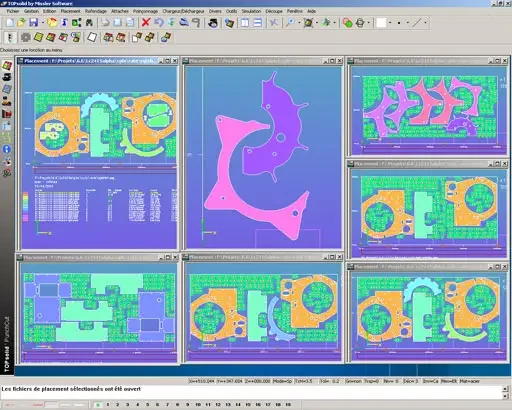512x410 pixels.
Task: Click the blue information 'i' toolbar icon
Action: pos(65,23)
